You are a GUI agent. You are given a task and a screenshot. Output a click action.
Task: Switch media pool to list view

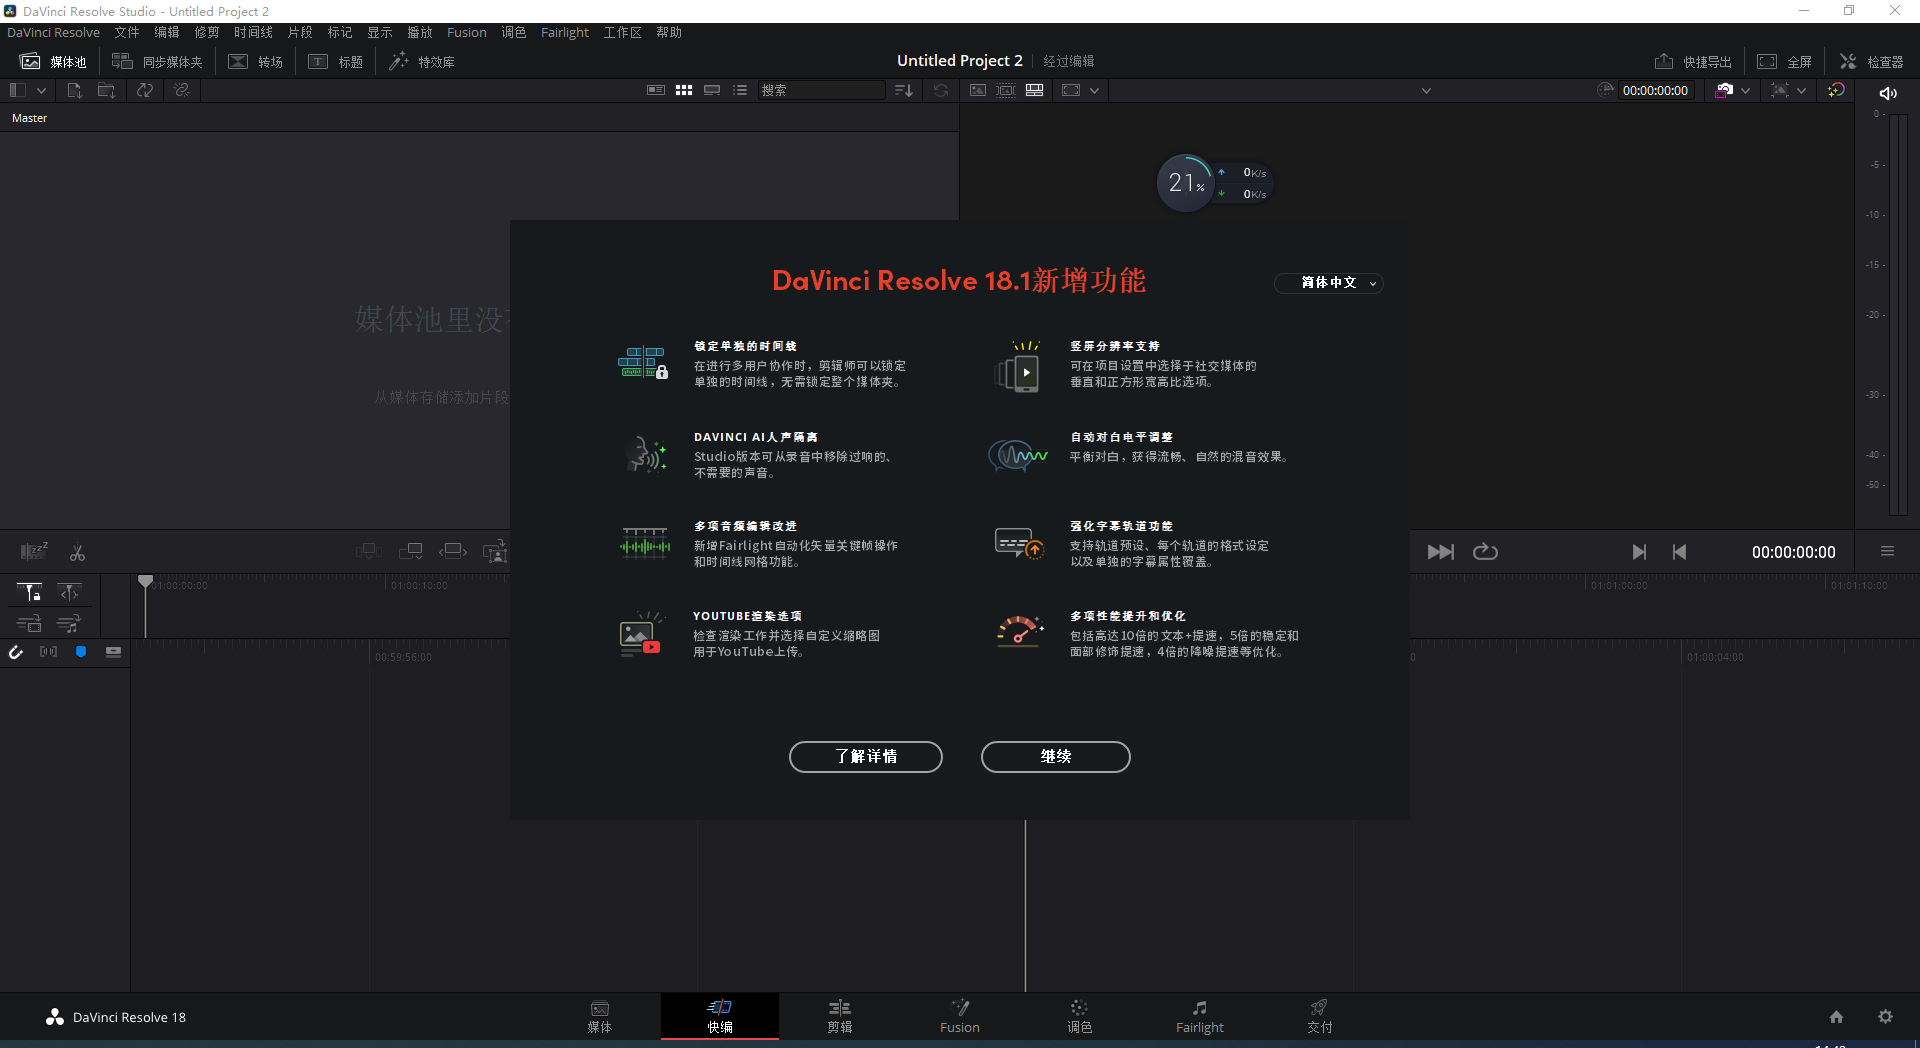click(740, 90)
